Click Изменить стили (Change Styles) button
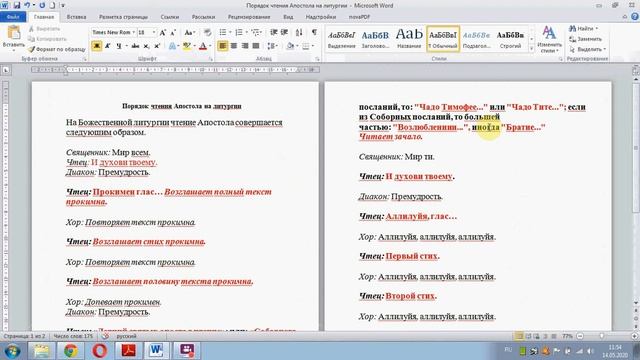This screenshot has height=360, width=640. [549, 40]
